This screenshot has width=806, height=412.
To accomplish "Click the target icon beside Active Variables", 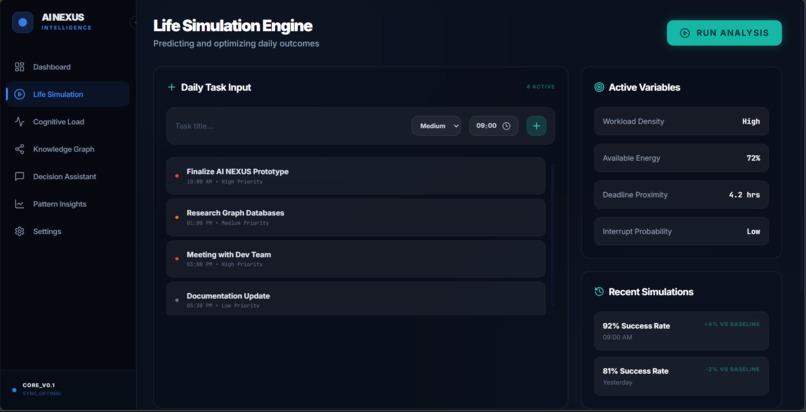I will tap(599, 87).
